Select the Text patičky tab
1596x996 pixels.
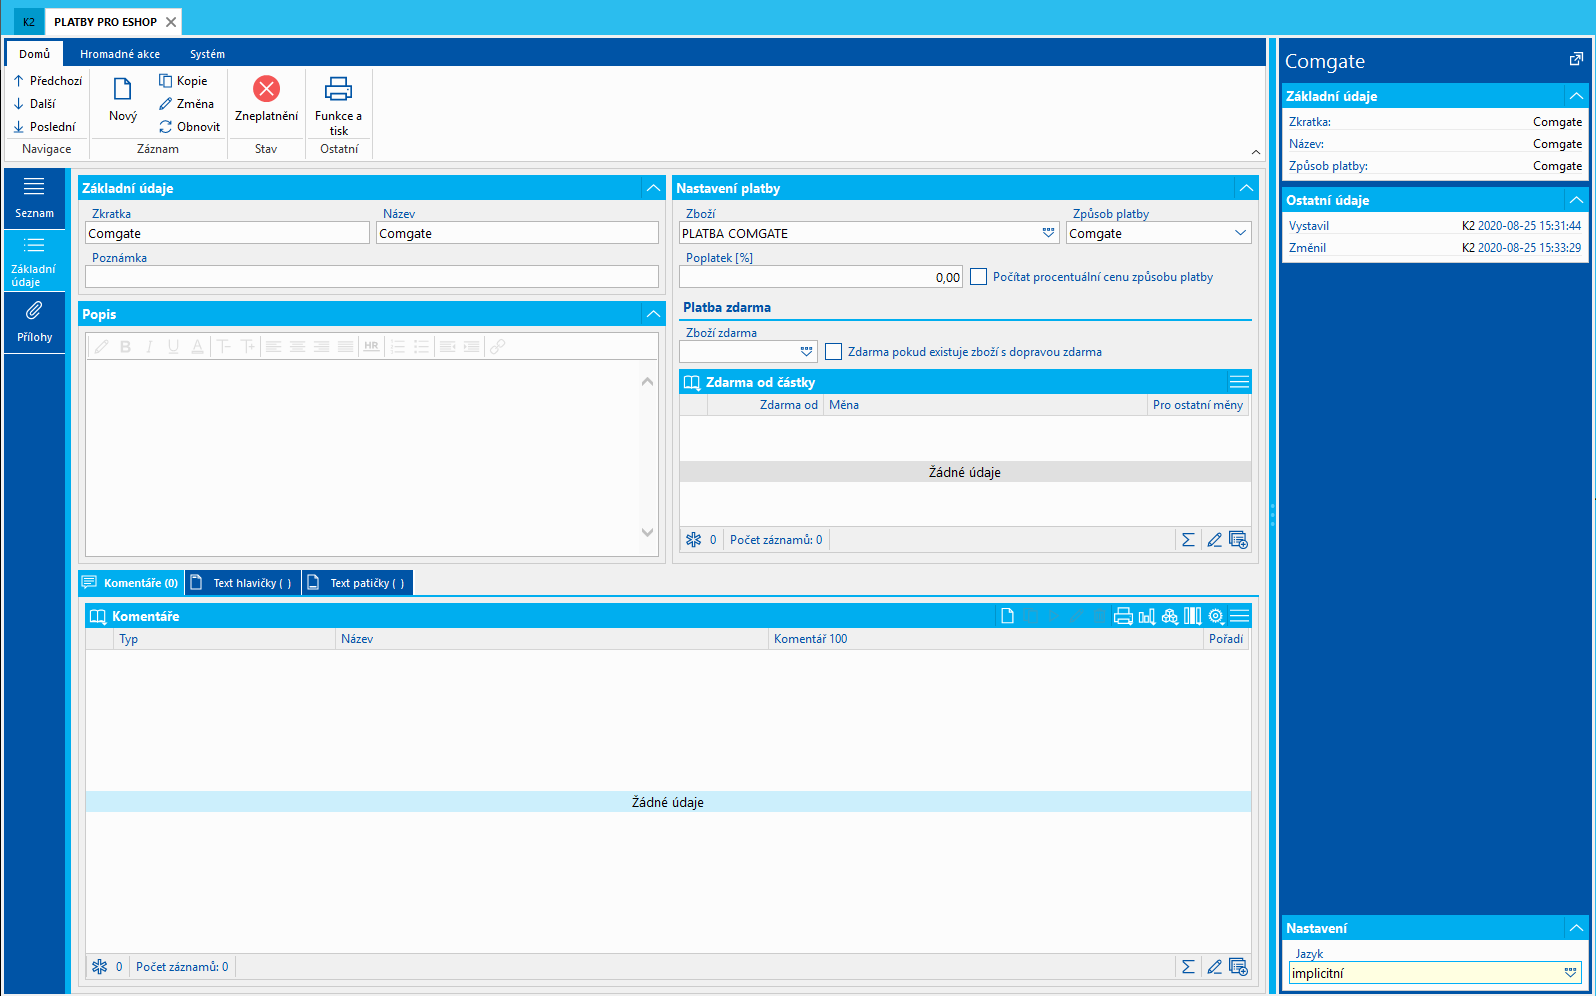coord(358,583)
